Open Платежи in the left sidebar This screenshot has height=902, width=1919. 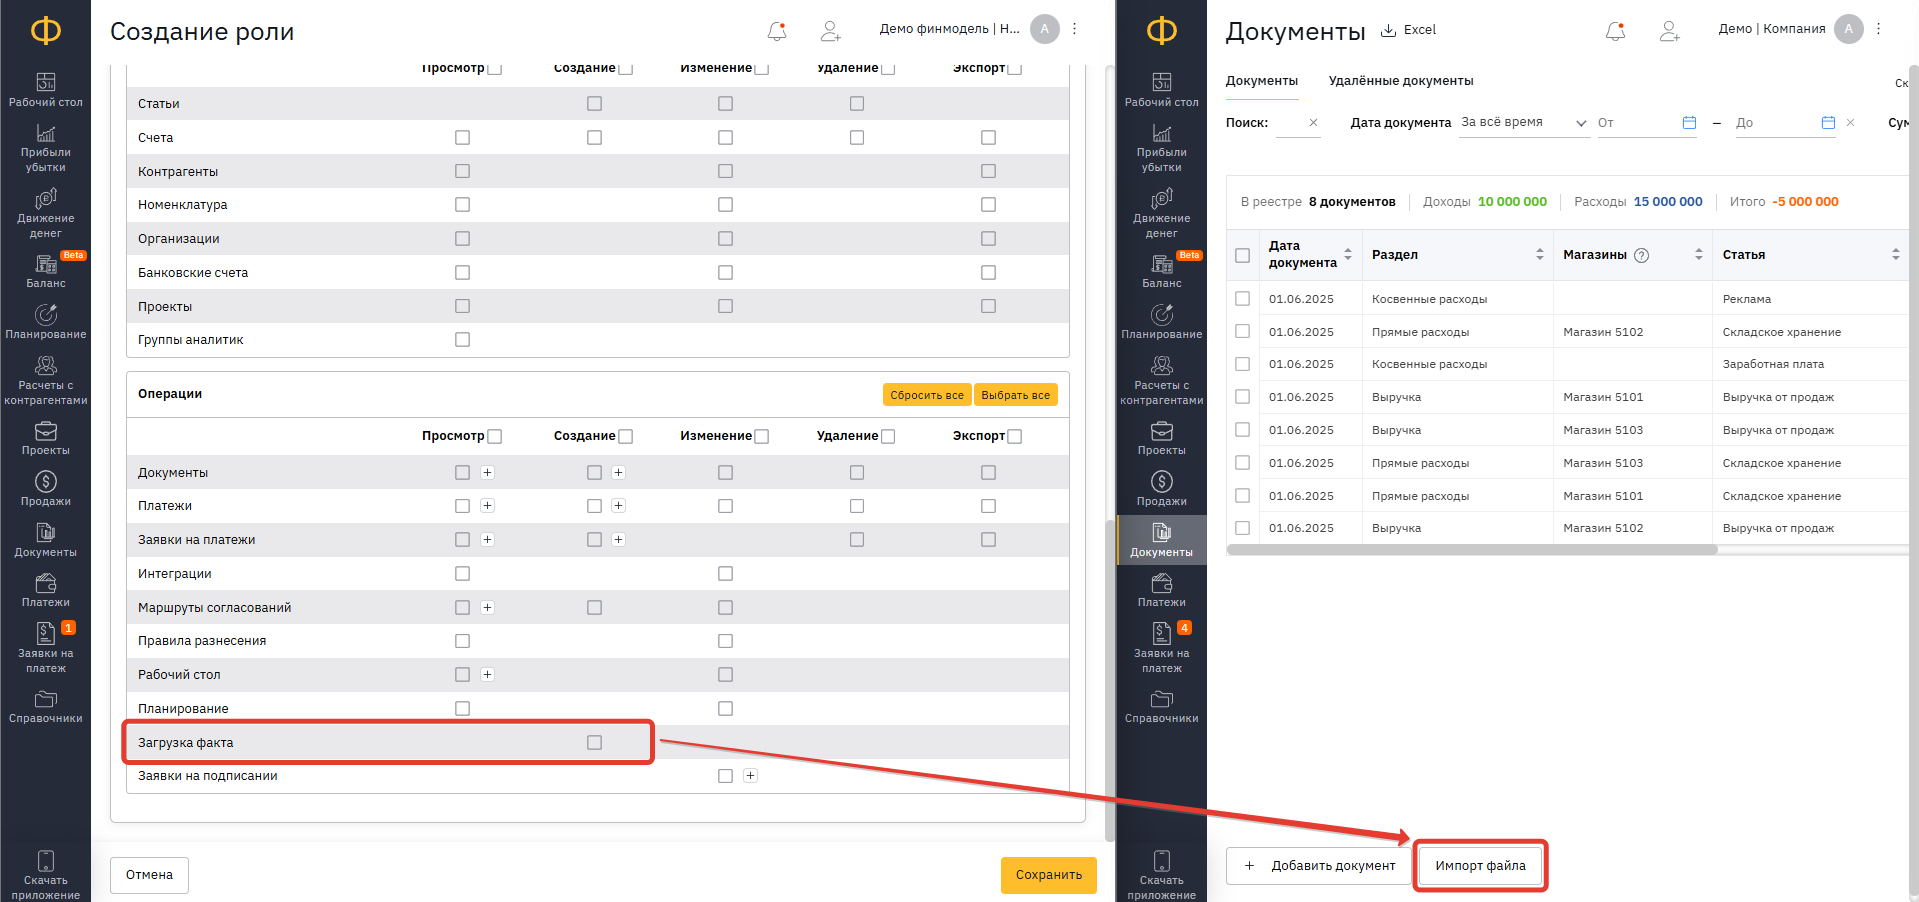(x=45, y=590)
